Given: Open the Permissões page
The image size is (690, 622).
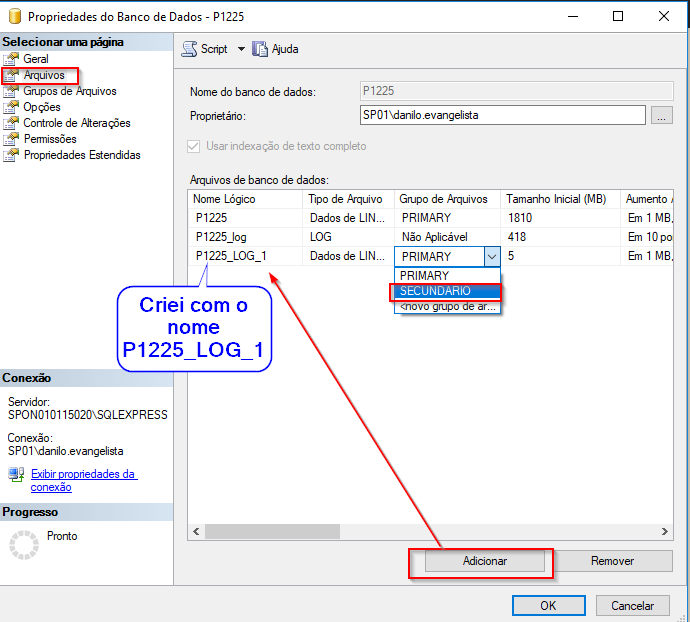Looking at the screenshot, I should pos(50,139).
